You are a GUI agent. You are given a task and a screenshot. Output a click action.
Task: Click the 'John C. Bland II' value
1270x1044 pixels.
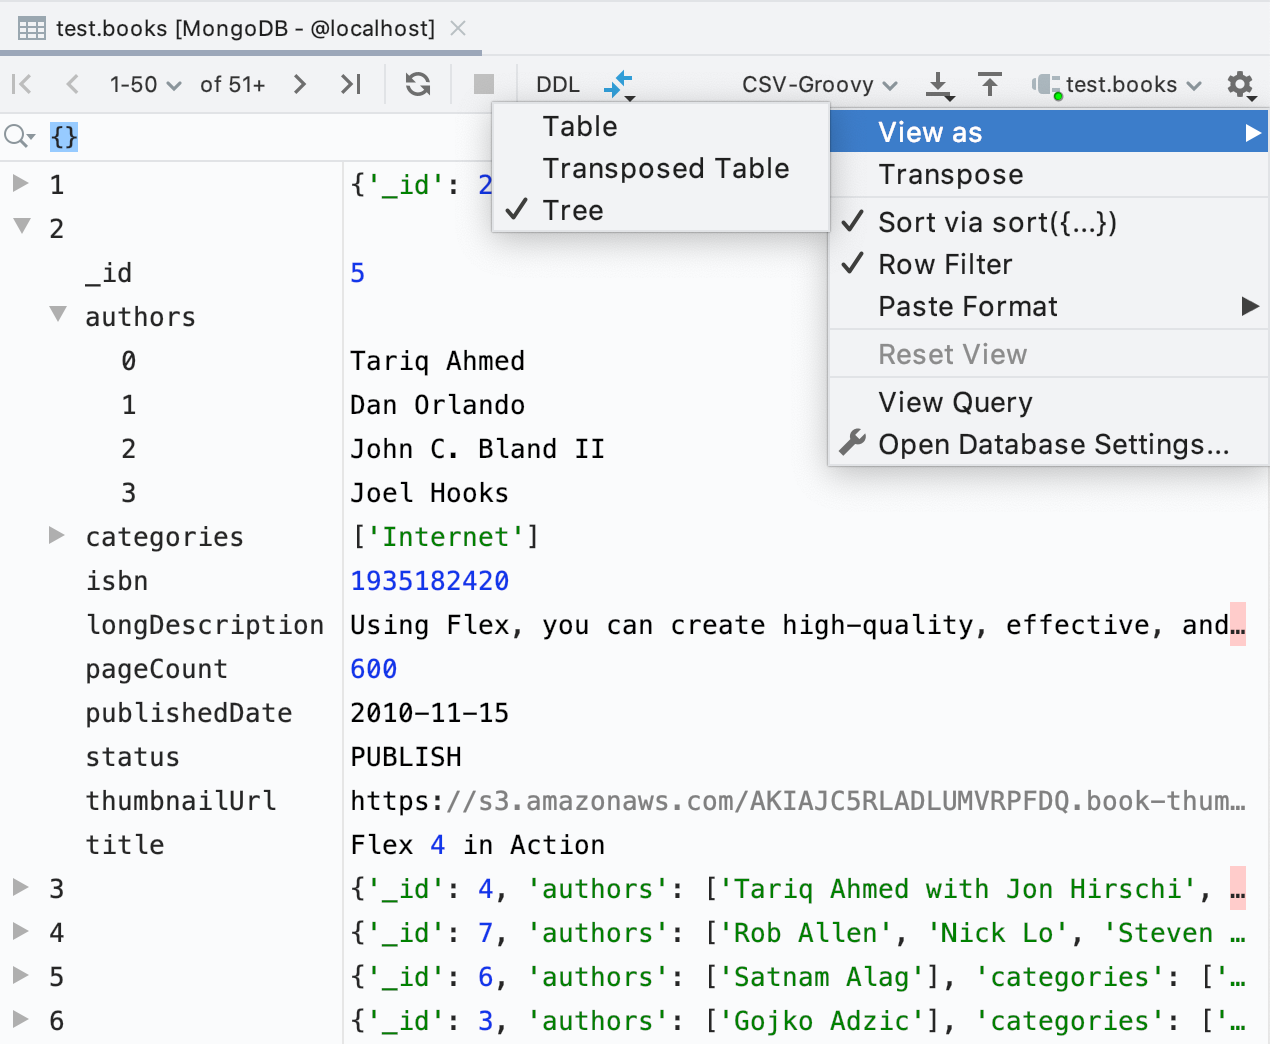pos(477,449)
